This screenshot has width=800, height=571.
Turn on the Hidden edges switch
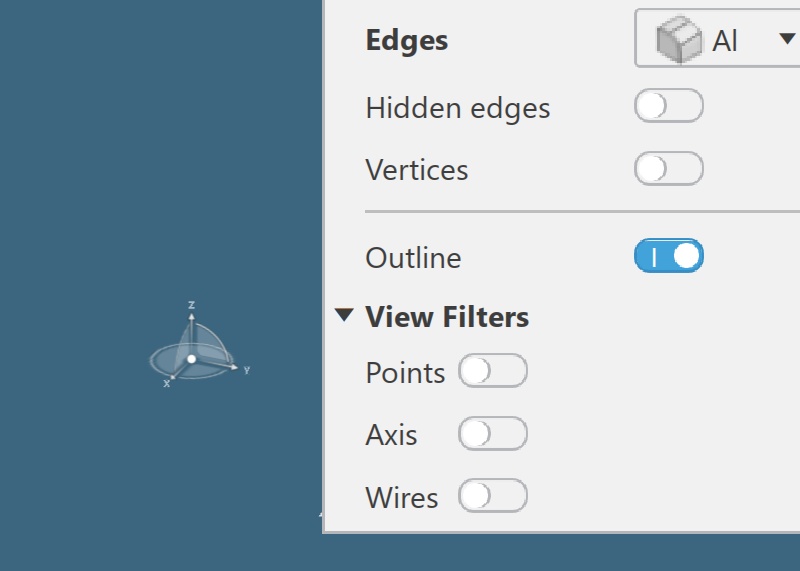point(668,107)
